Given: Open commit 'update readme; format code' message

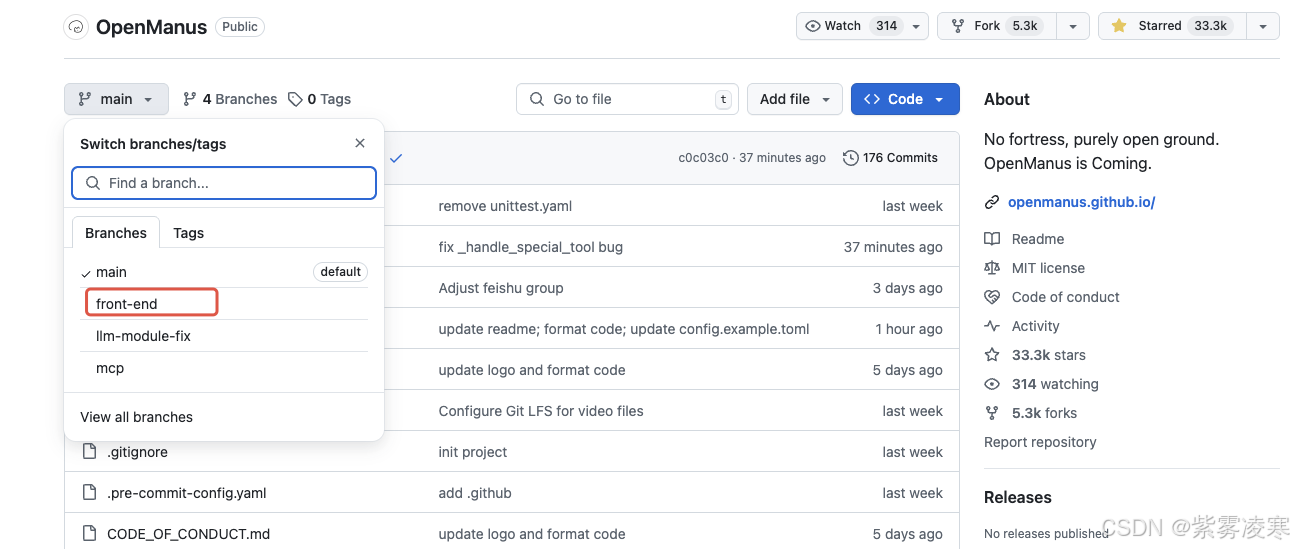Looking at the screenshot, I should coord(624,329).
